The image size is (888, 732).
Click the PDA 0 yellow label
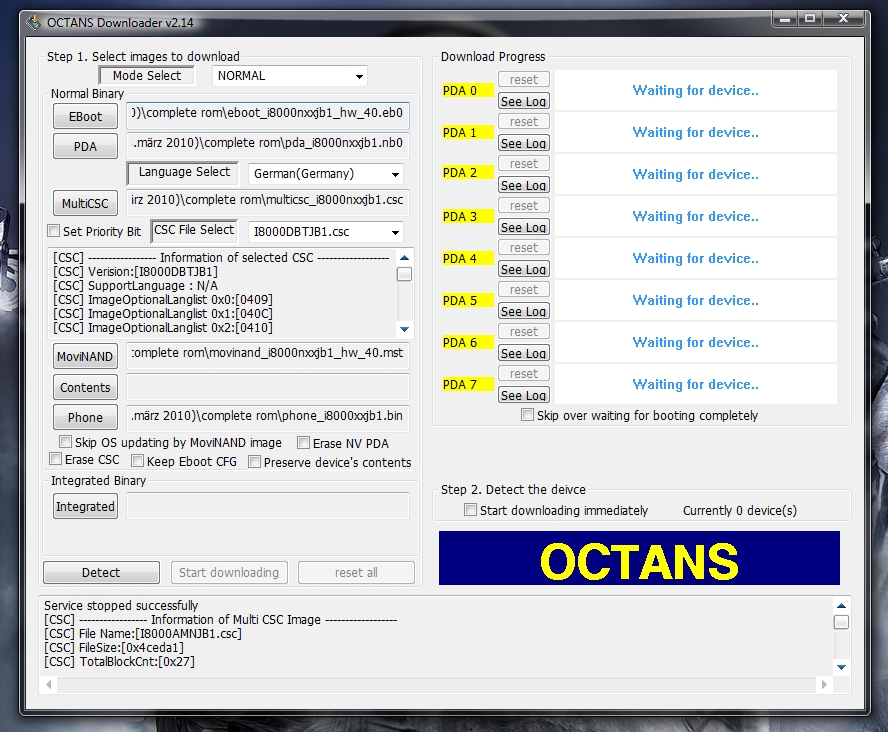coord(467,91)
